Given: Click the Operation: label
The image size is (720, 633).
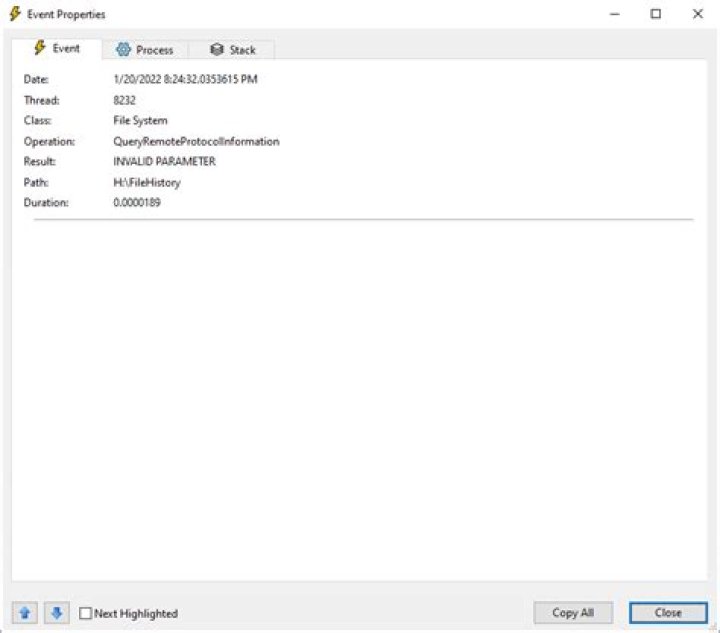Looking at the screenshot, I should point(49,141).
